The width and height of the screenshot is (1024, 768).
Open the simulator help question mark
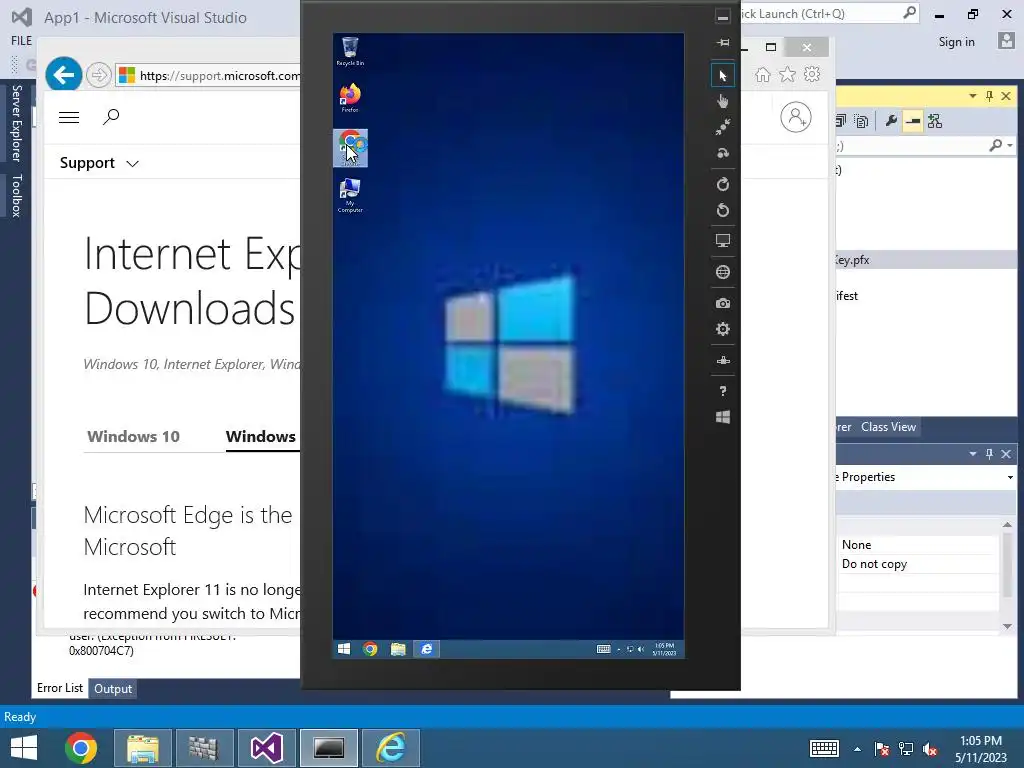coord(723,391)
